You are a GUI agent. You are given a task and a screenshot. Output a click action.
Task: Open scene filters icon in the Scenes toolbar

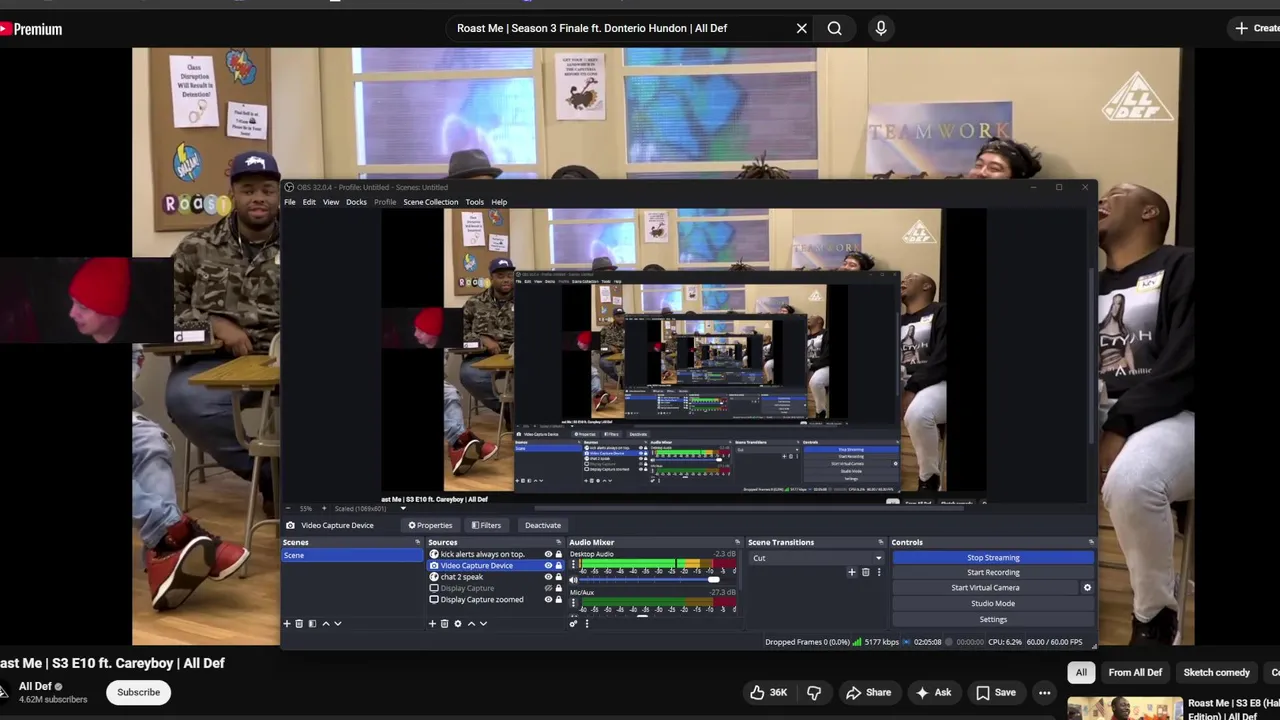point(312,624)
